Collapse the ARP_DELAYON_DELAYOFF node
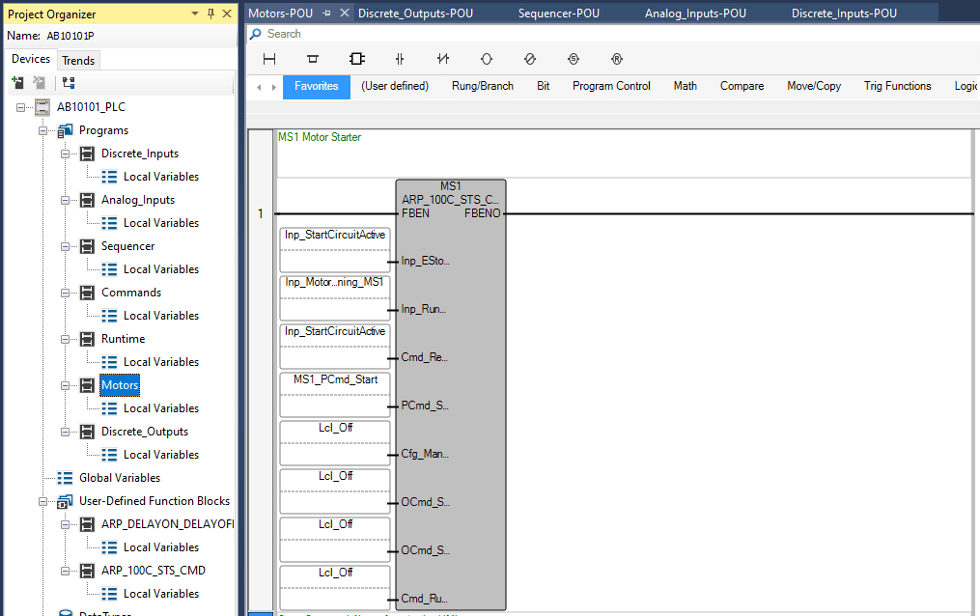 pyautogui.click(x=65, y=524)
